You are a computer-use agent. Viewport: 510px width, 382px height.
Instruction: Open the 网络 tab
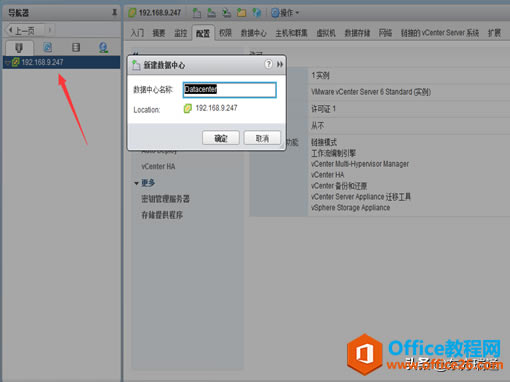[385, 33]
